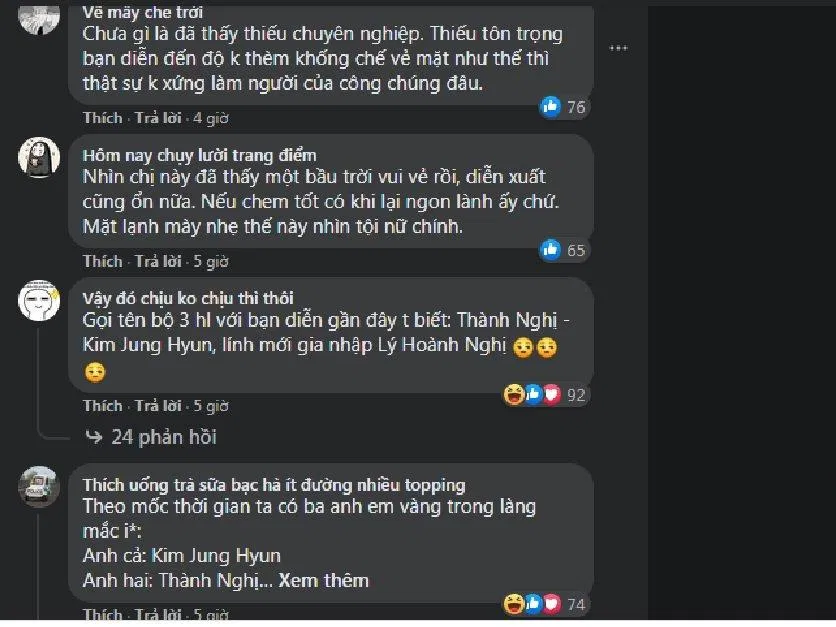This screenshot has height=627, width=836.
Task: Click Hôm nay chụy lười trang điểm's avatar
Action: 40,158
